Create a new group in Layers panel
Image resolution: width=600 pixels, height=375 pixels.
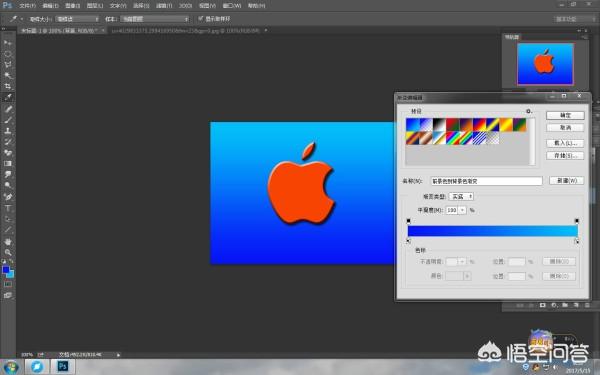[565, 305]
